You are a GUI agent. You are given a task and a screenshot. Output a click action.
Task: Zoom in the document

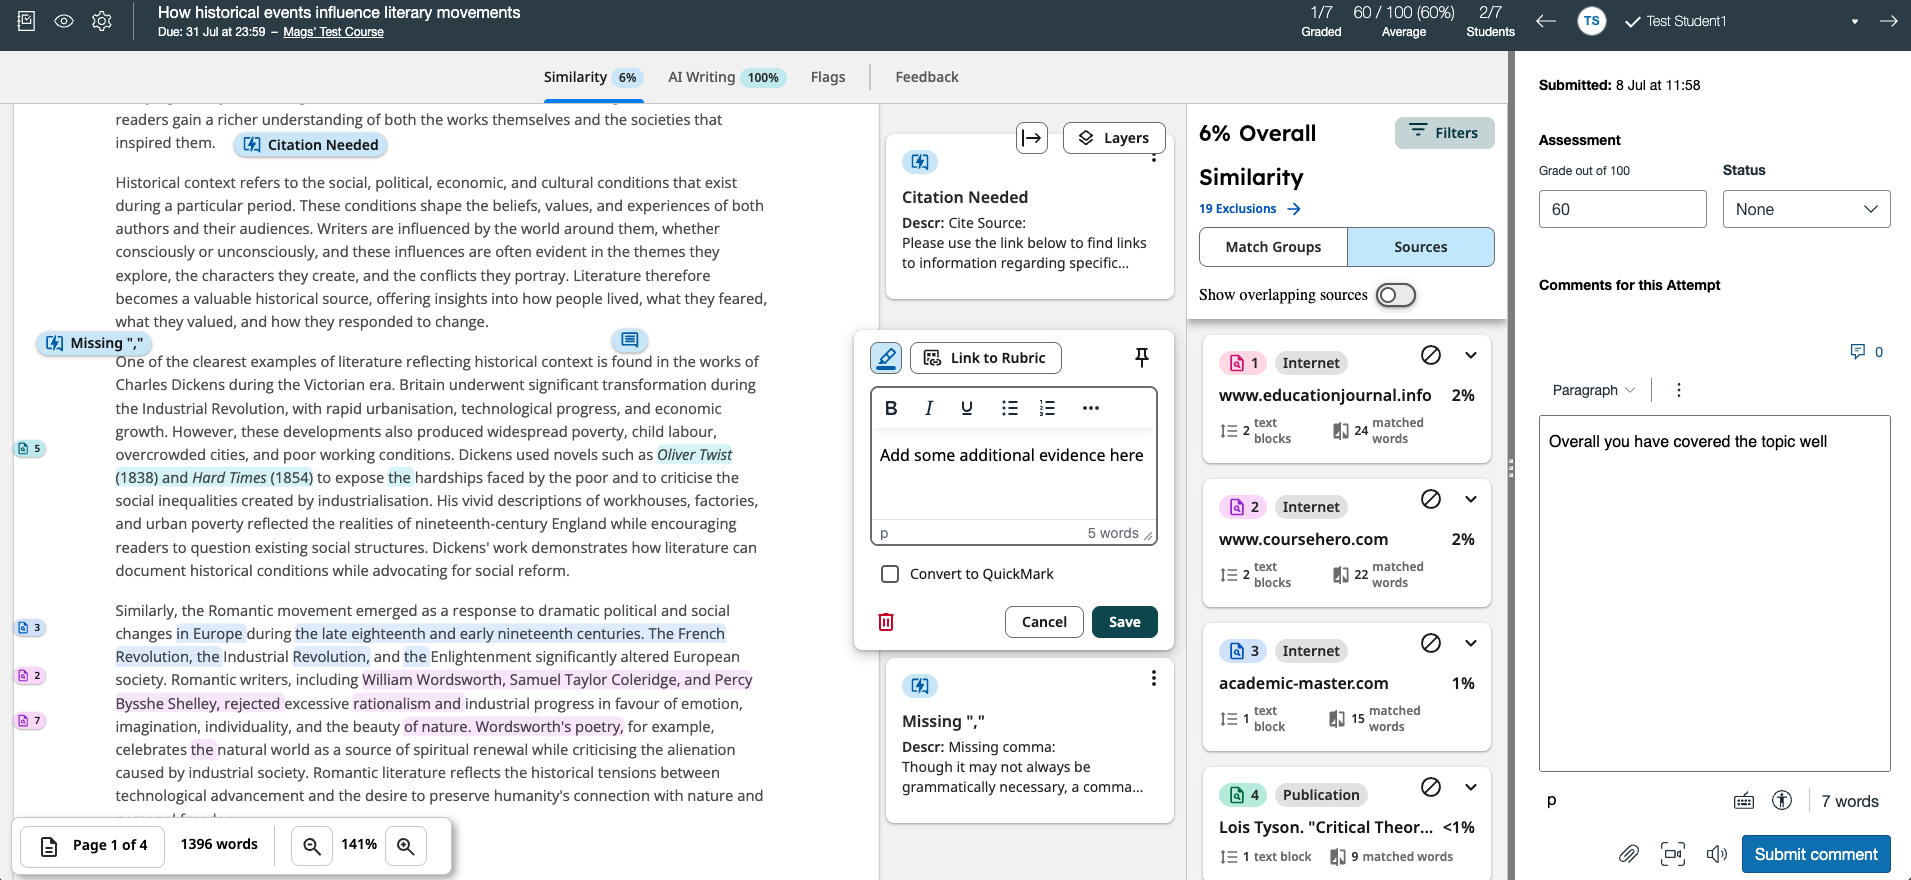pyautogui.click(x=405, y=846)
